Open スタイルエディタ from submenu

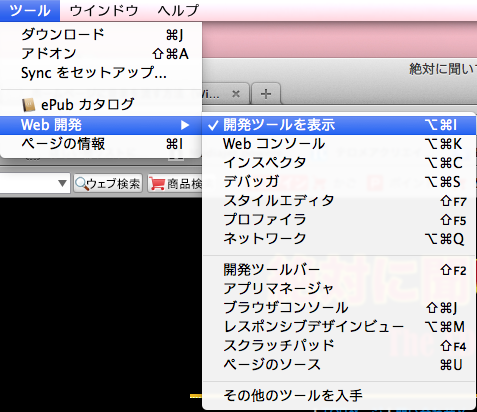click(339, 201)
